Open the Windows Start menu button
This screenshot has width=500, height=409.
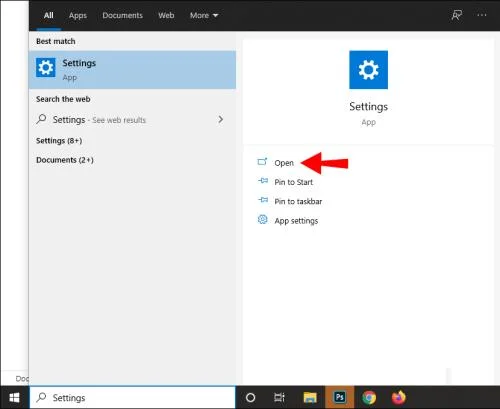point(14,397)
